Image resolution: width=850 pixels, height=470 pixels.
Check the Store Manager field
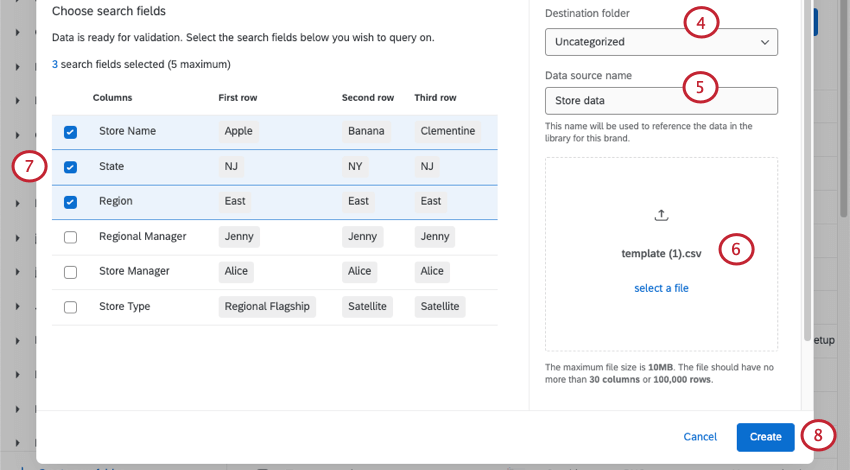[70, 272]
